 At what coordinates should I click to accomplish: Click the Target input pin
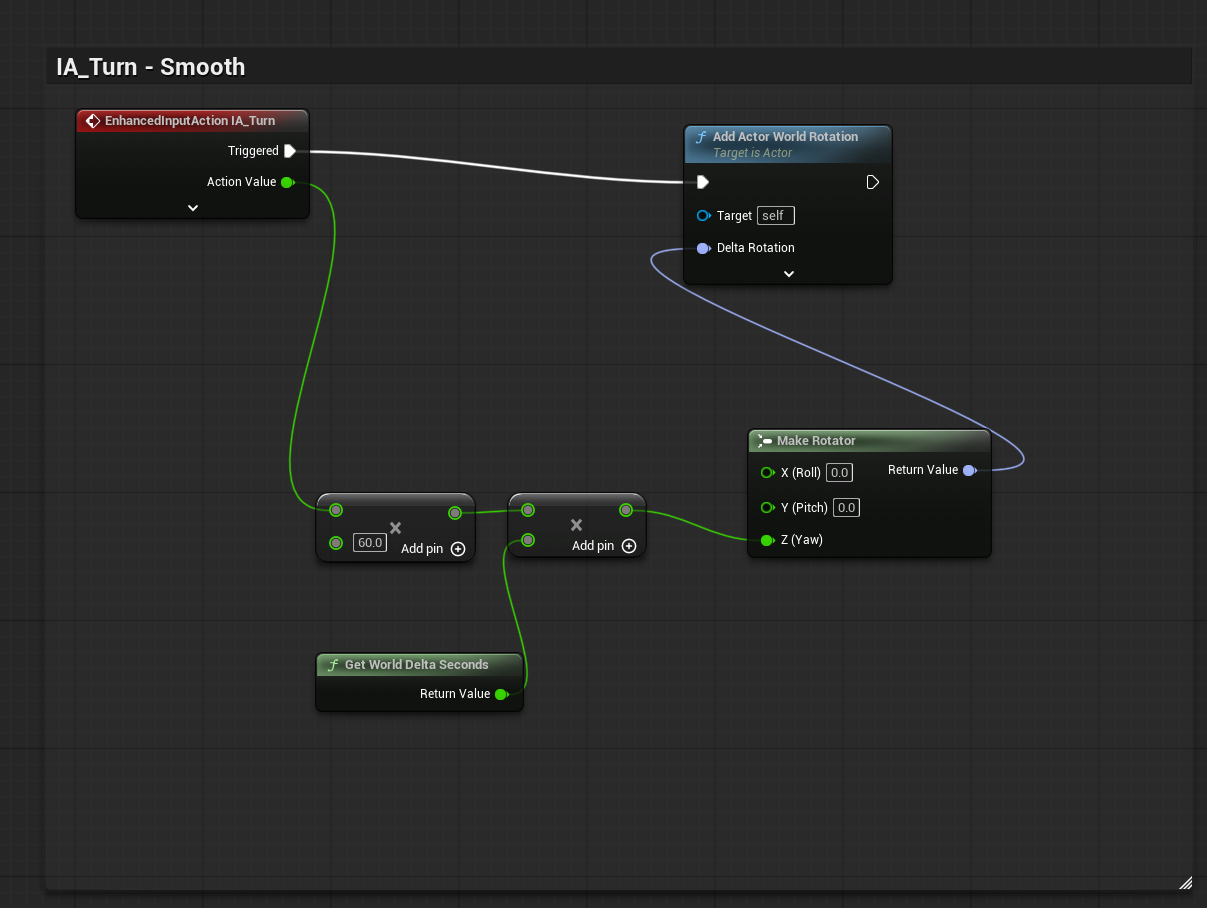(703, 216)
